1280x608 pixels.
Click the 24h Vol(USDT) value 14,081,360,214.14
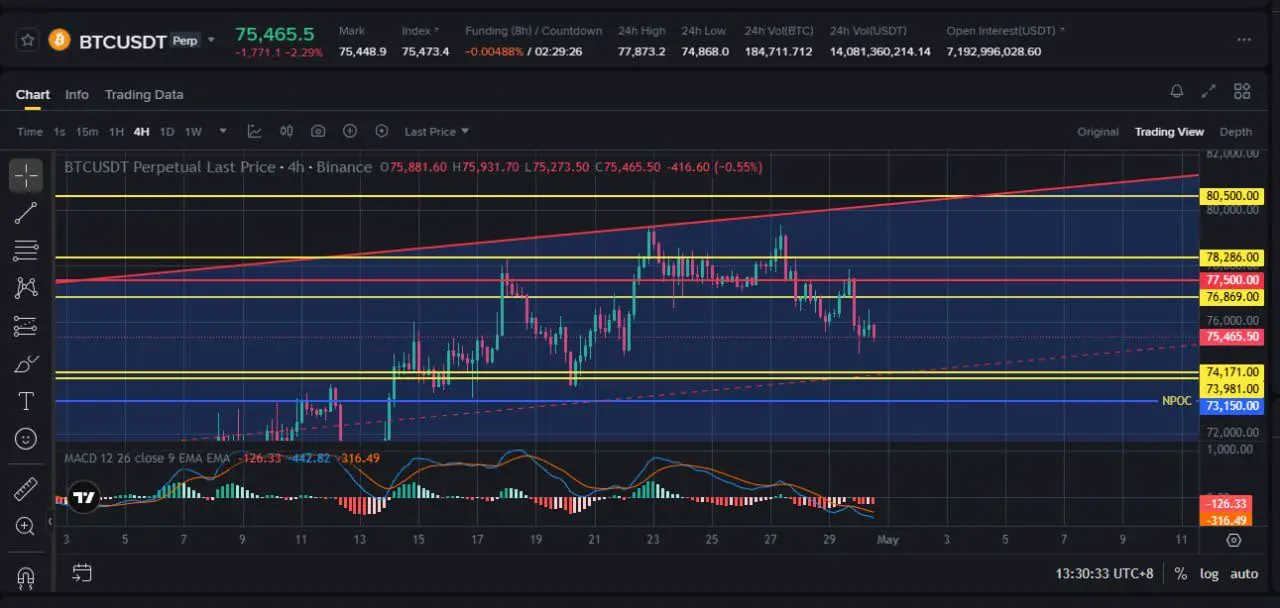(x=880, y=51)
